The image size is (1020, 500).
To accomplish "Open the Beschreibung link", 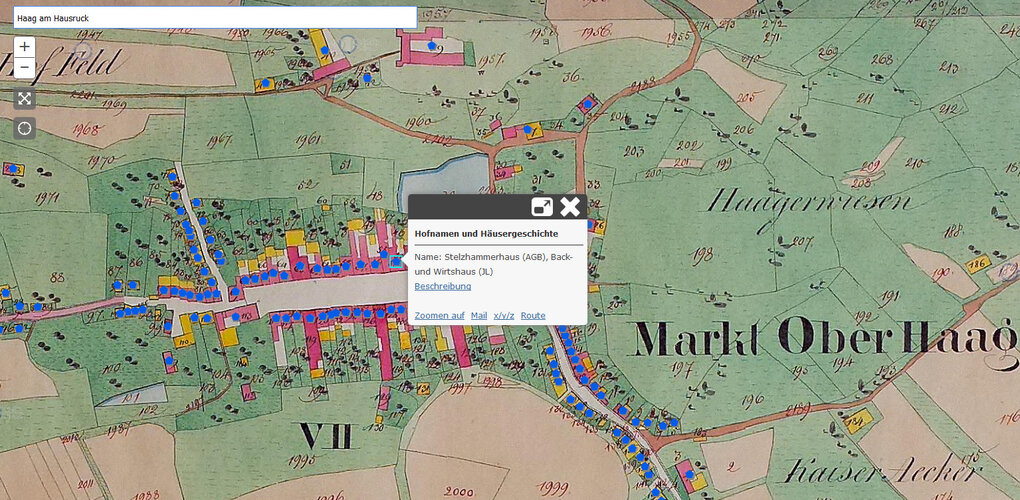I will pyautogui.click(x=442, y=287).
